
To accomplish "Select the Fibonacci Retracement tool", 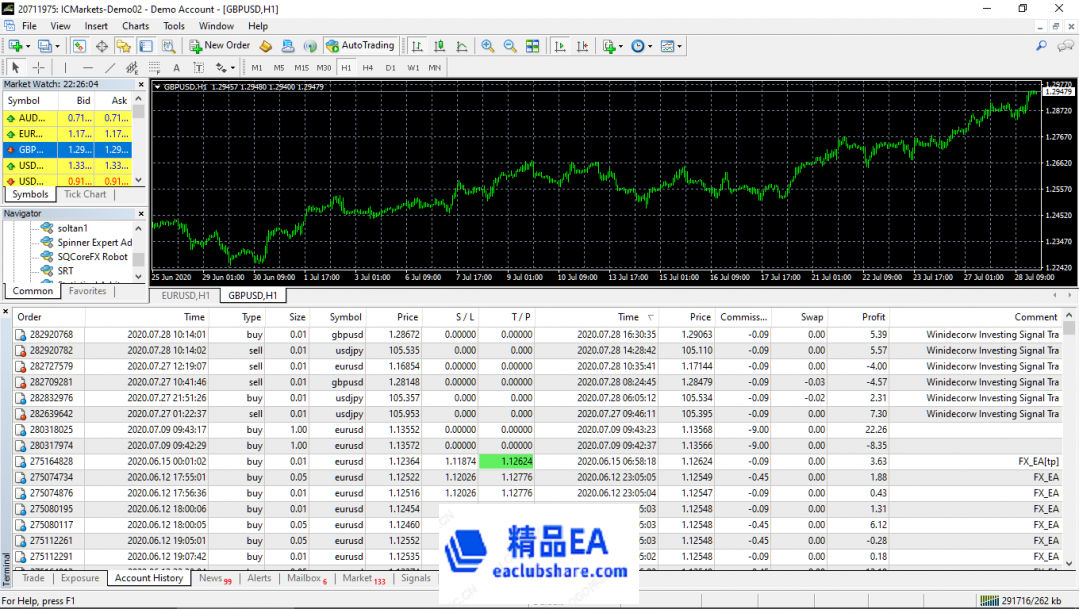I will coord(154,67).
